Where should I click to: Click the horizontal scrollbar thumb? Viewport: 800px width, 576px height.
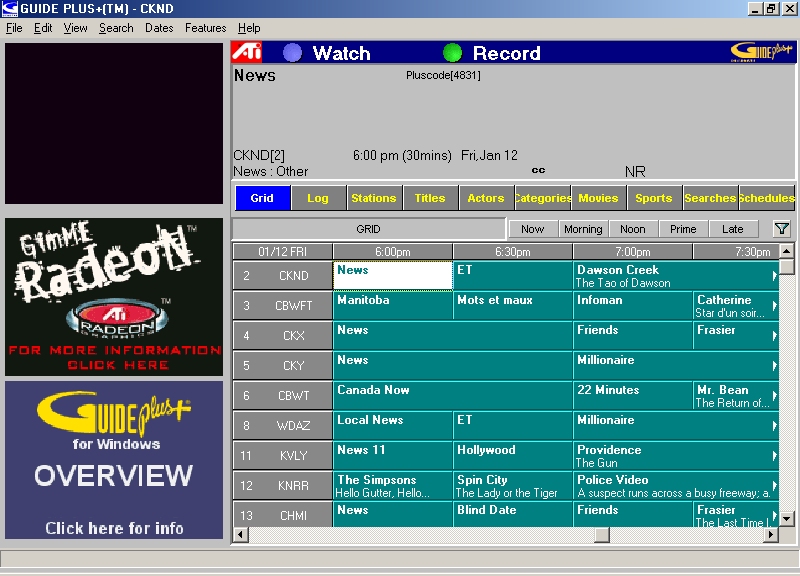pyautogui.click(x=602, y=535)
